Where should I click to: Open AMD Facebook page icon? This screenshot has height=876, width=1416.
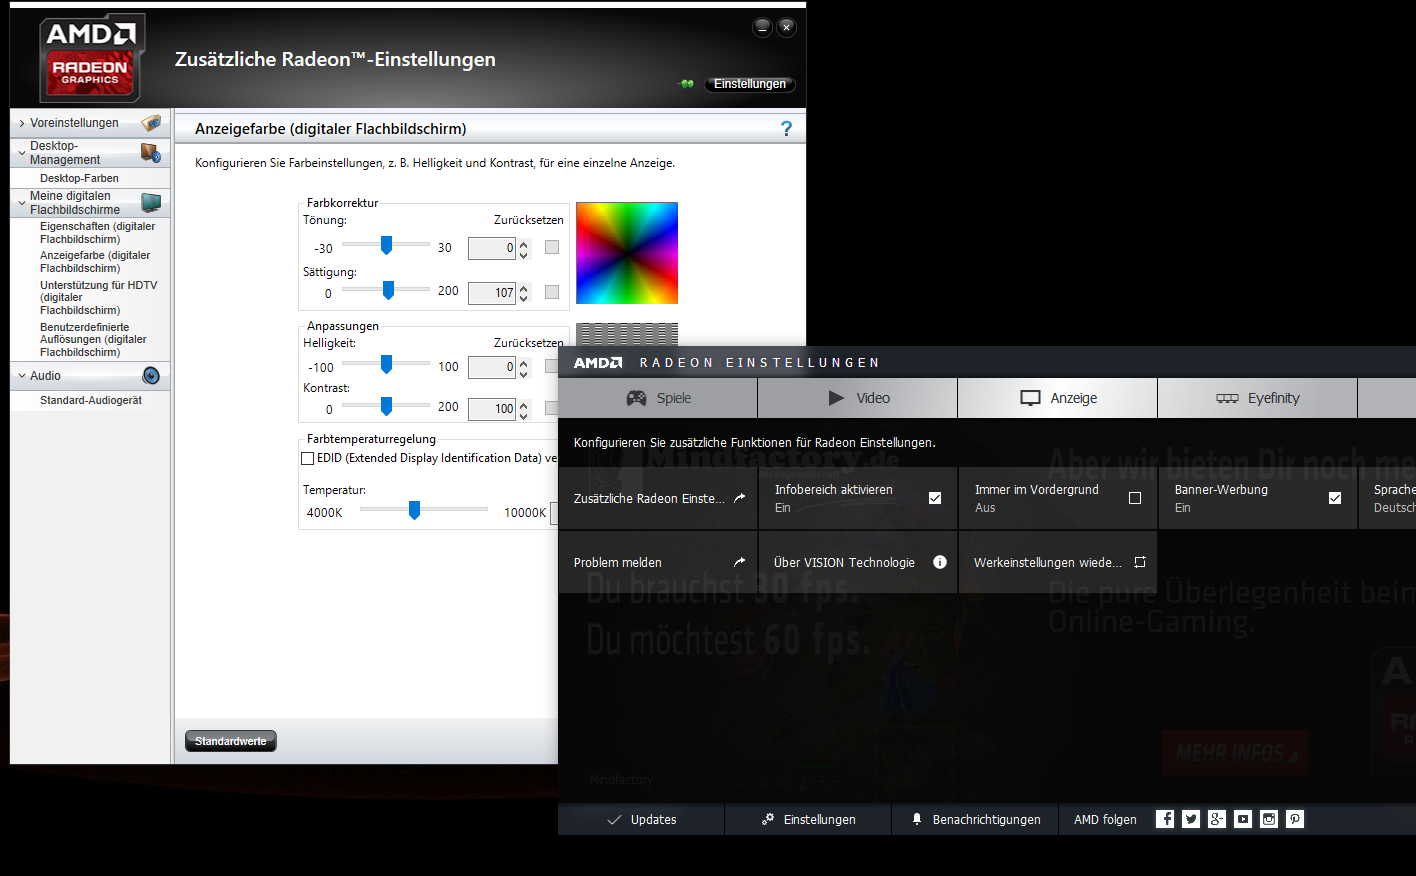pyautogui.click(x=1165, y=819)
